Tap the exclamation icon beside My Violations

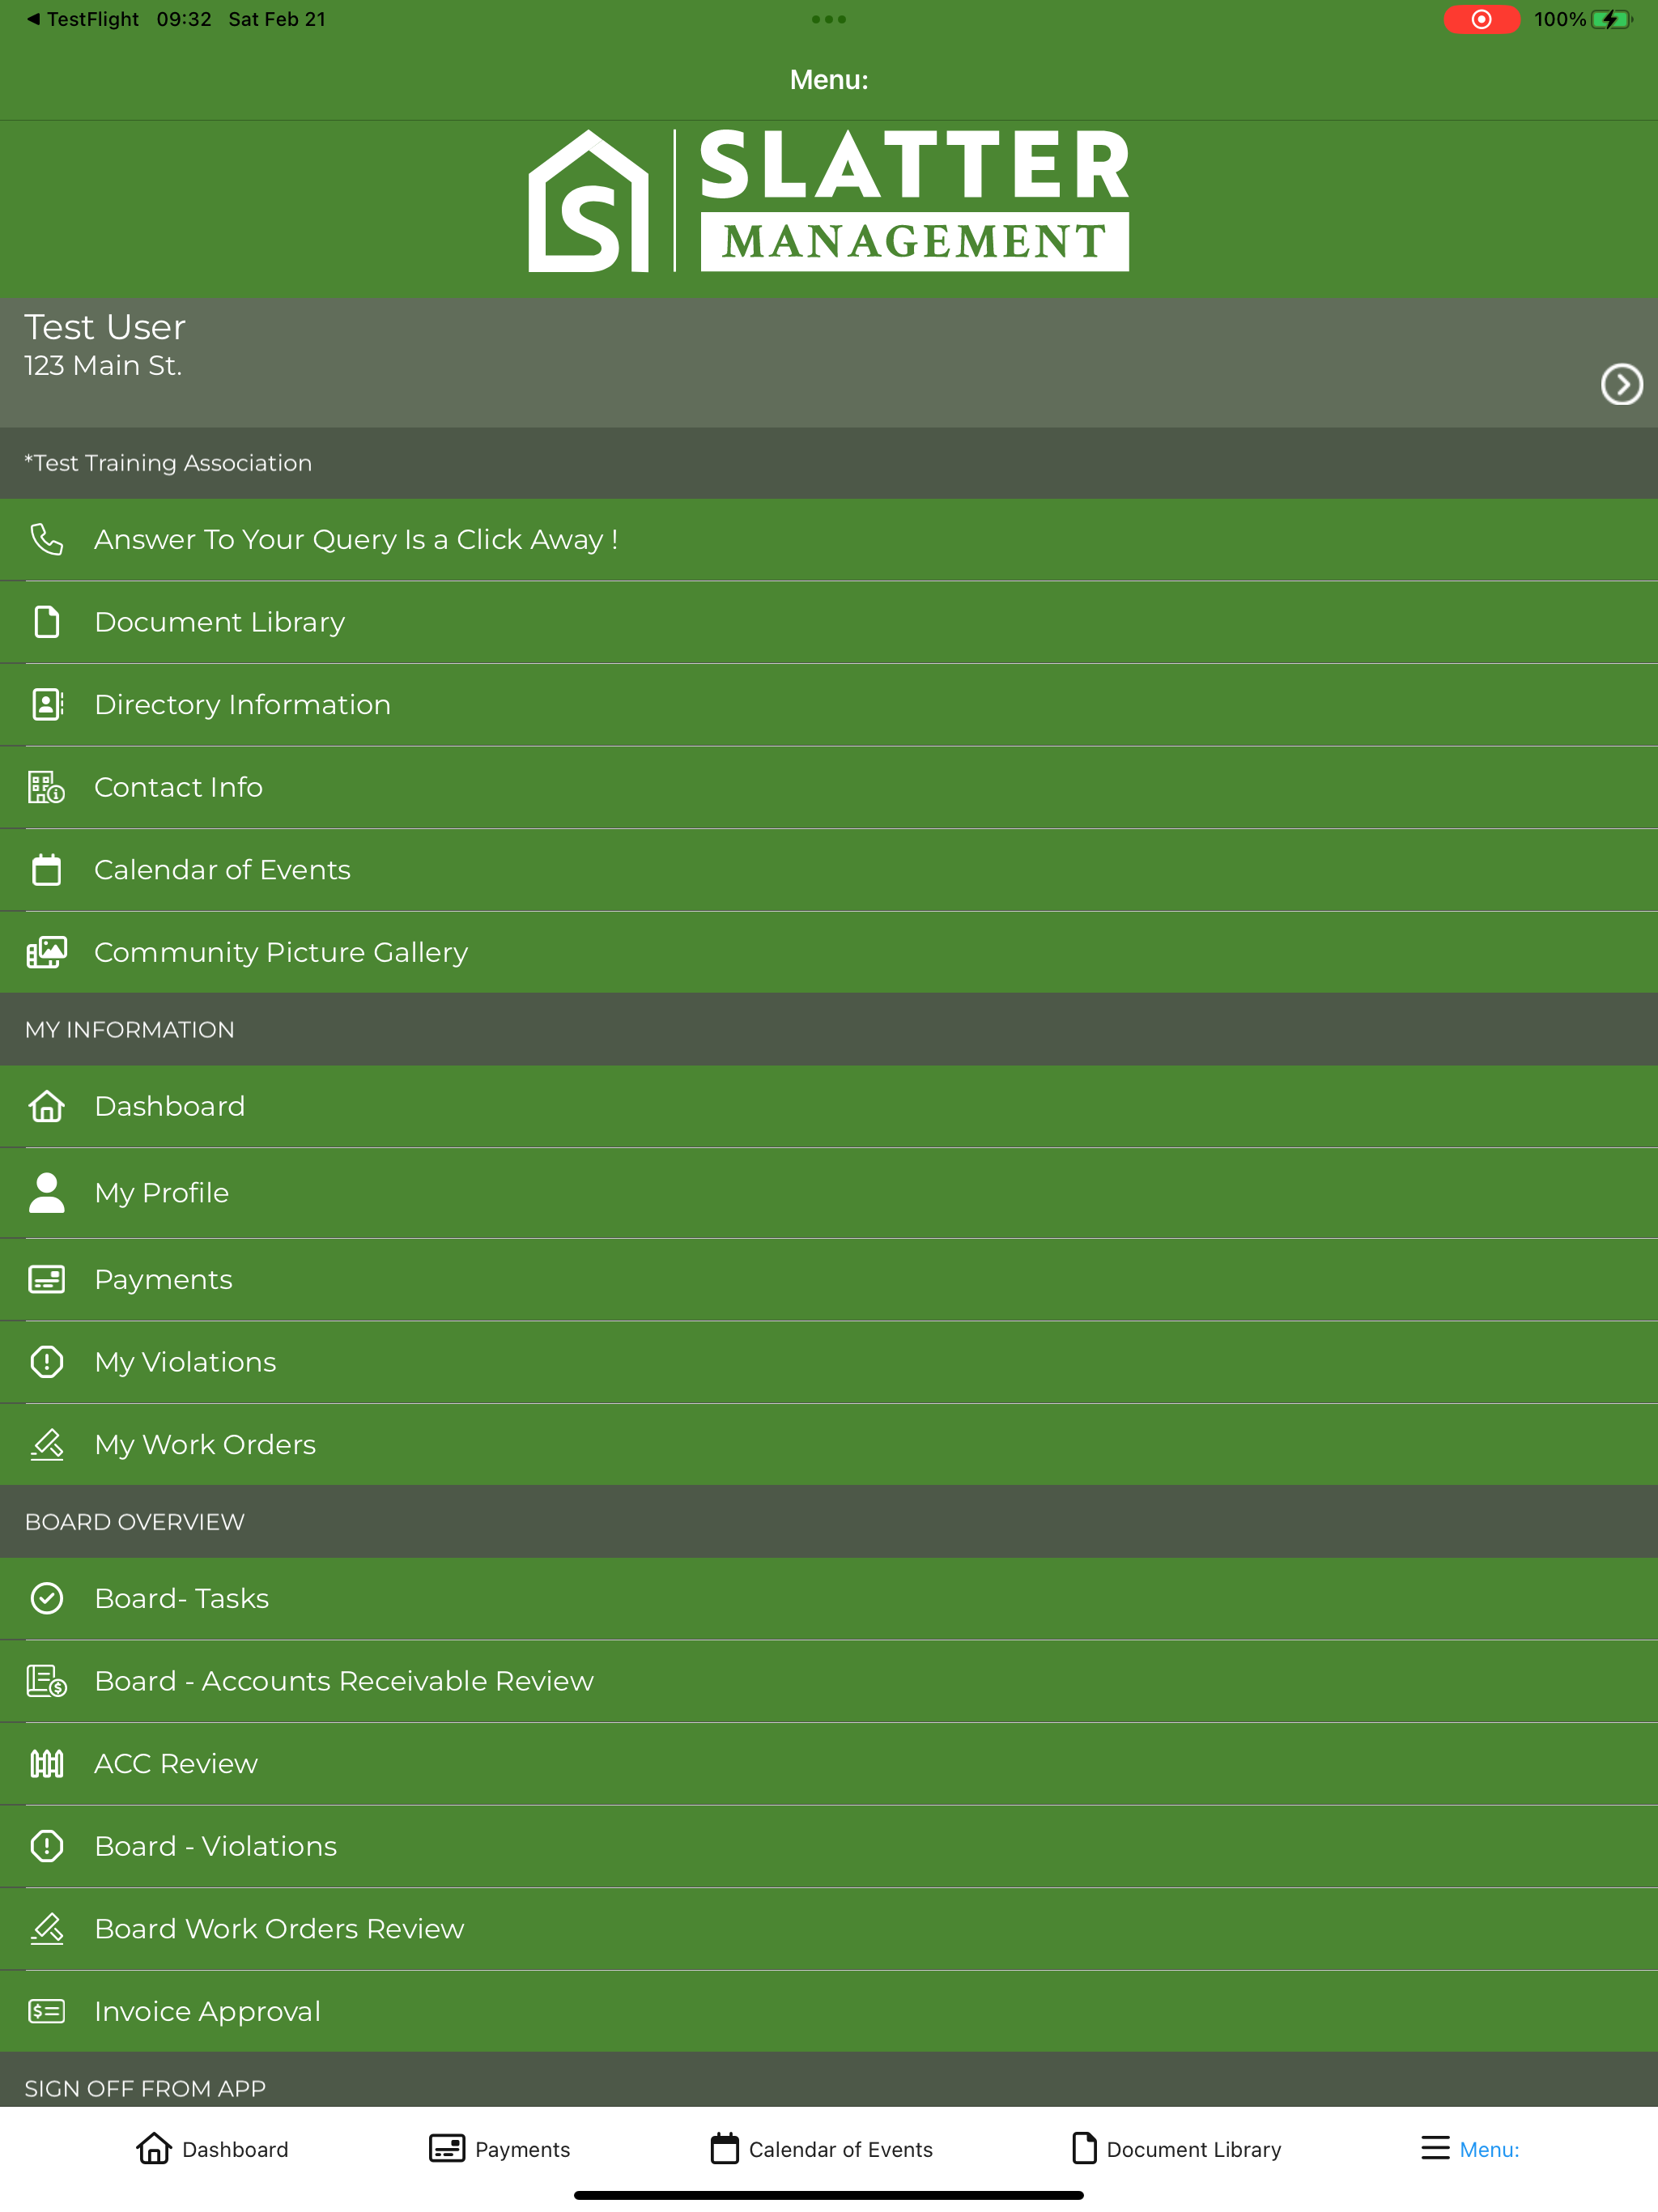click(46, 1362)
